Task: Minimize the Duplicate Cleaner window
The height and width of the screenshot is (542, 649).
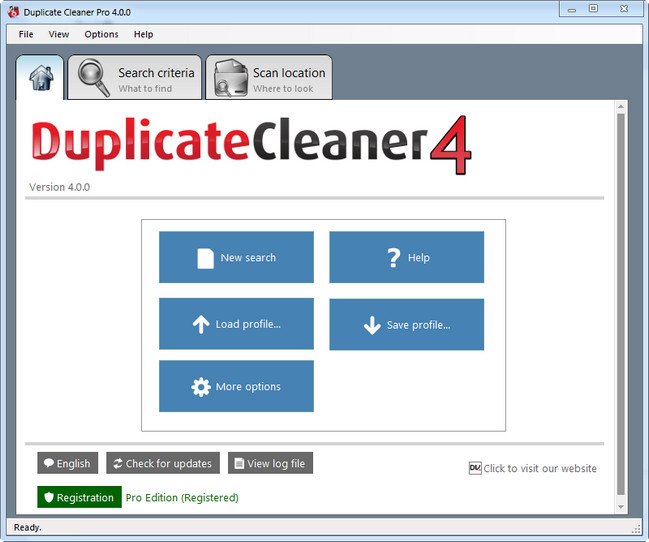Action: pos(572,9)
